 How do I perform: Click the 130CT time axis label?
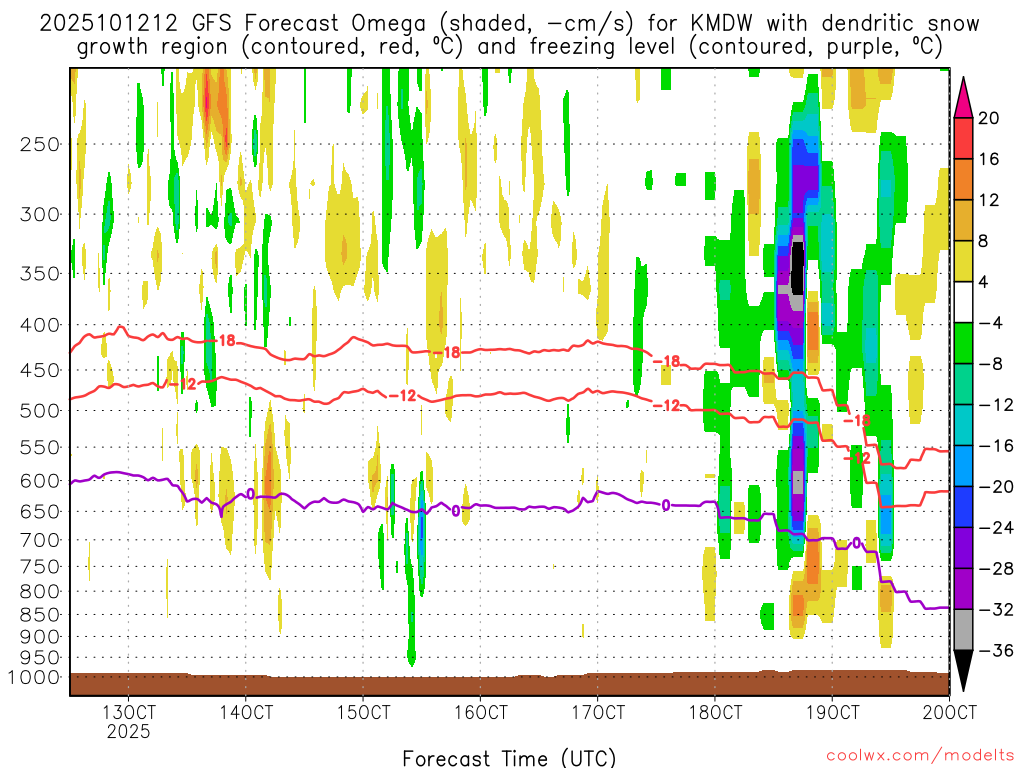click(129, 712)
